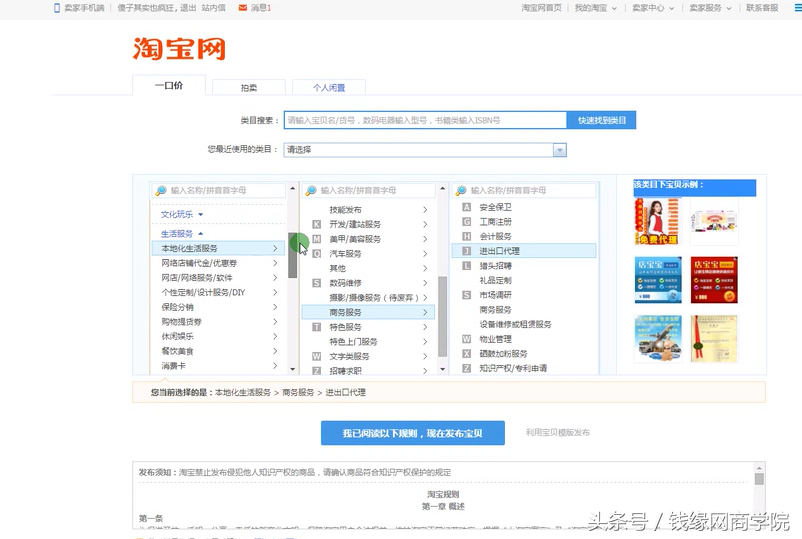Select 餐饮美食 category
Screen dimensions: 802x539
[218, 351]
